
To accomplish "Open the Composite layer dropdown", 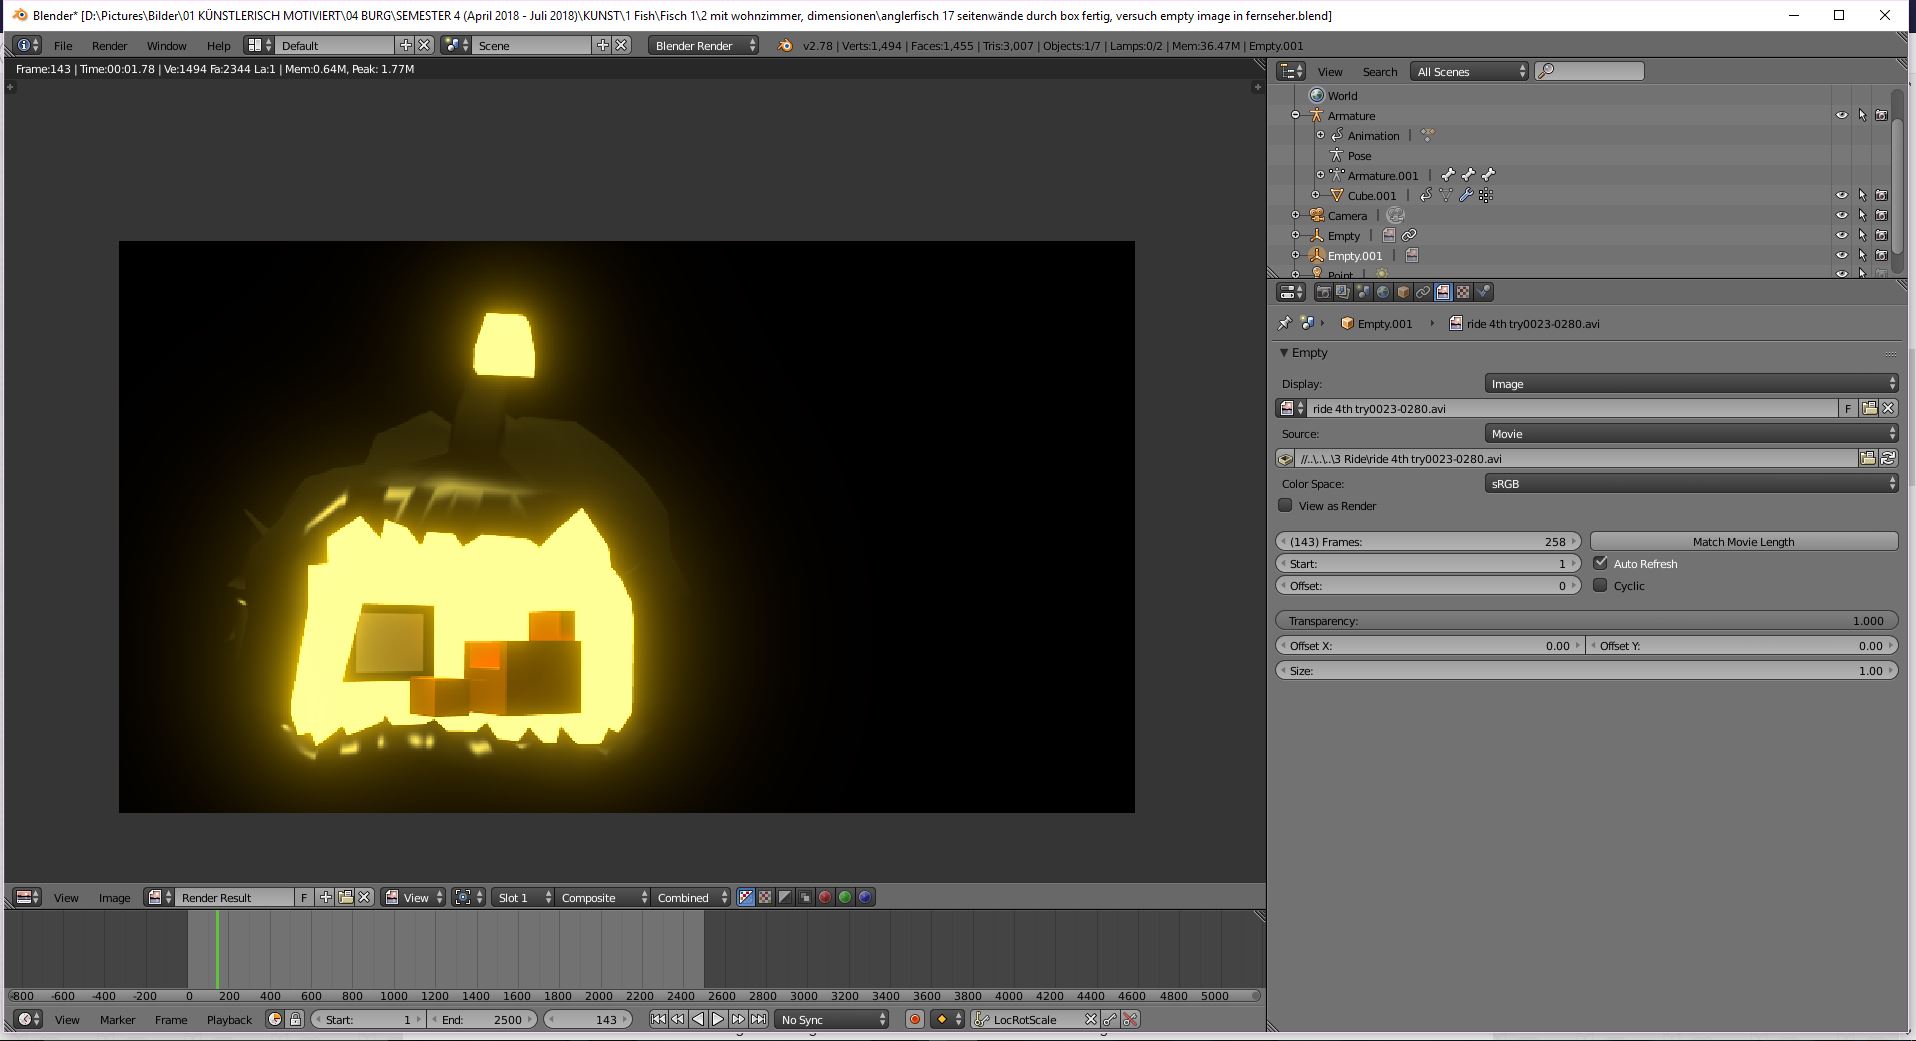I will [603, 897].
